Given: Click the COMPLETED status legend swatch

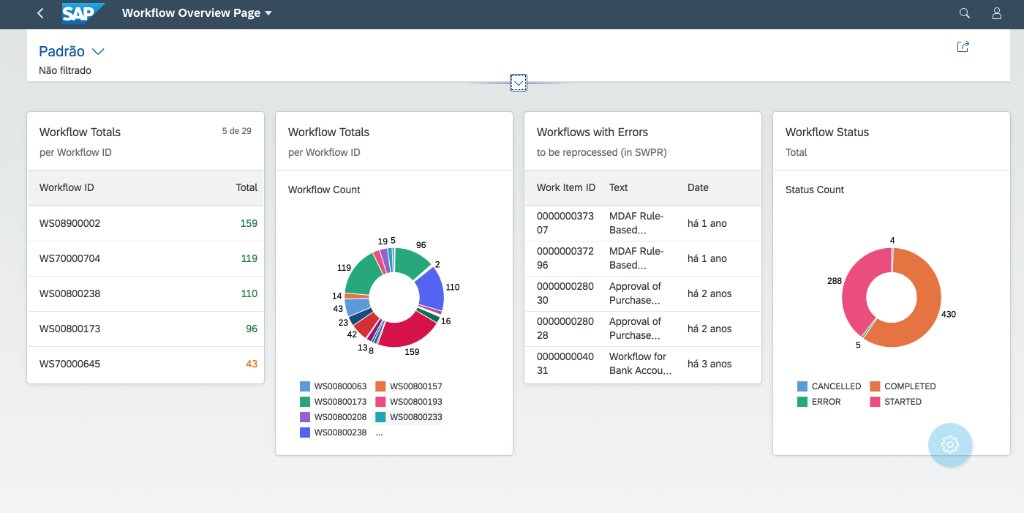Looking at the screenshot, I should [875, 386].
